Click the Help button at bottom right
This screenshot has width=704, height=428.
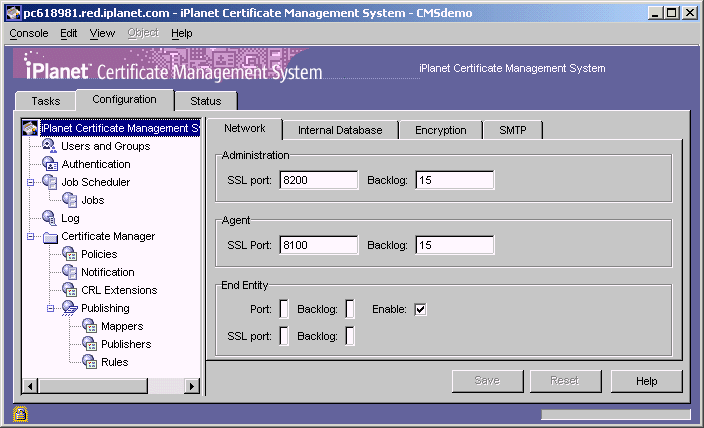click(x=647, y=381)
